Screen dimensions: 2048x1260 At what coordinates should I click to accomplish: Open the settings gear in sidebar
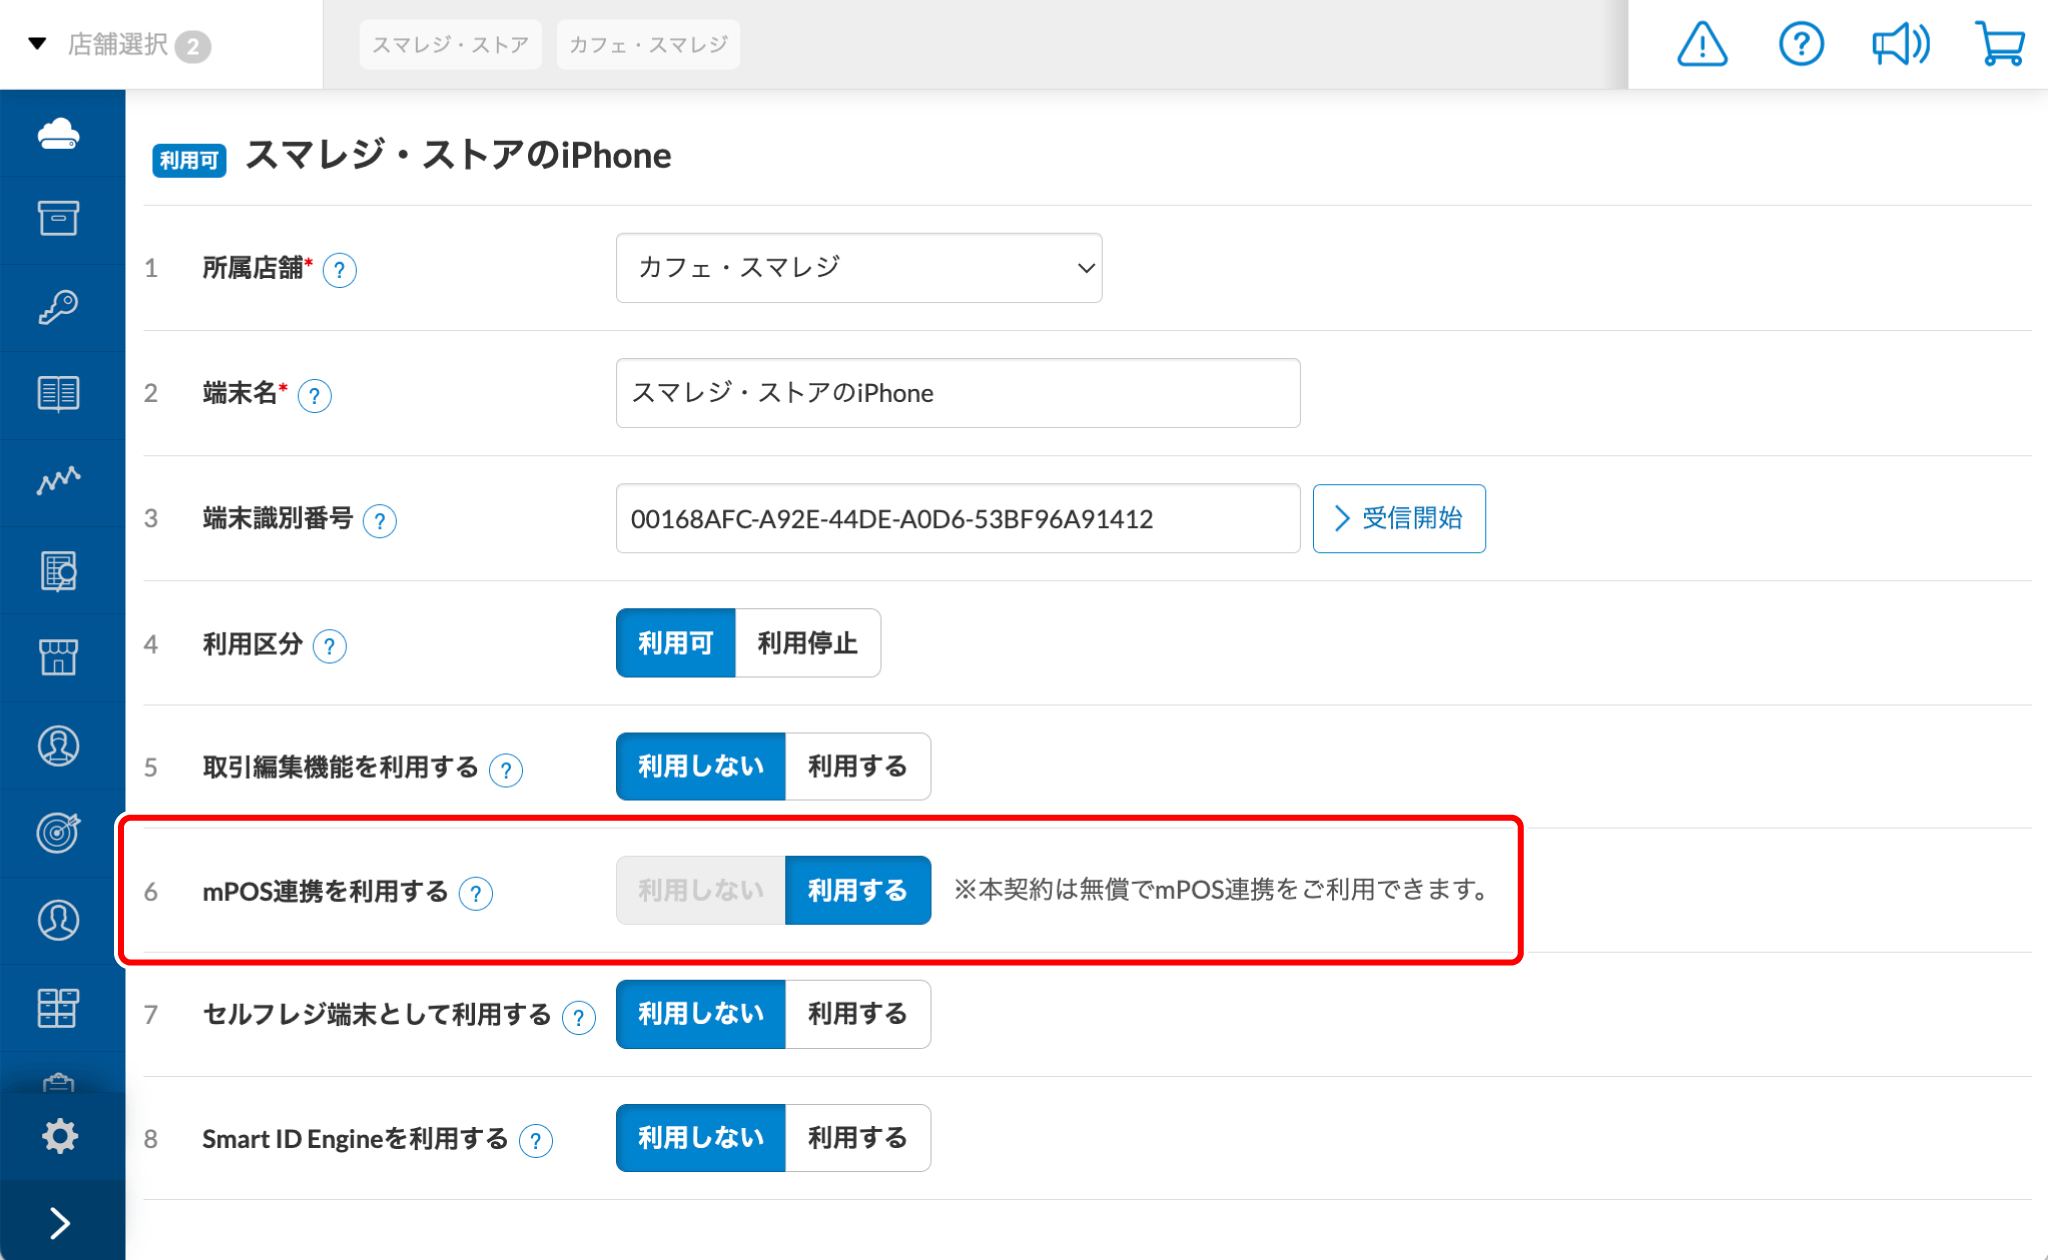coord(59,1135)
